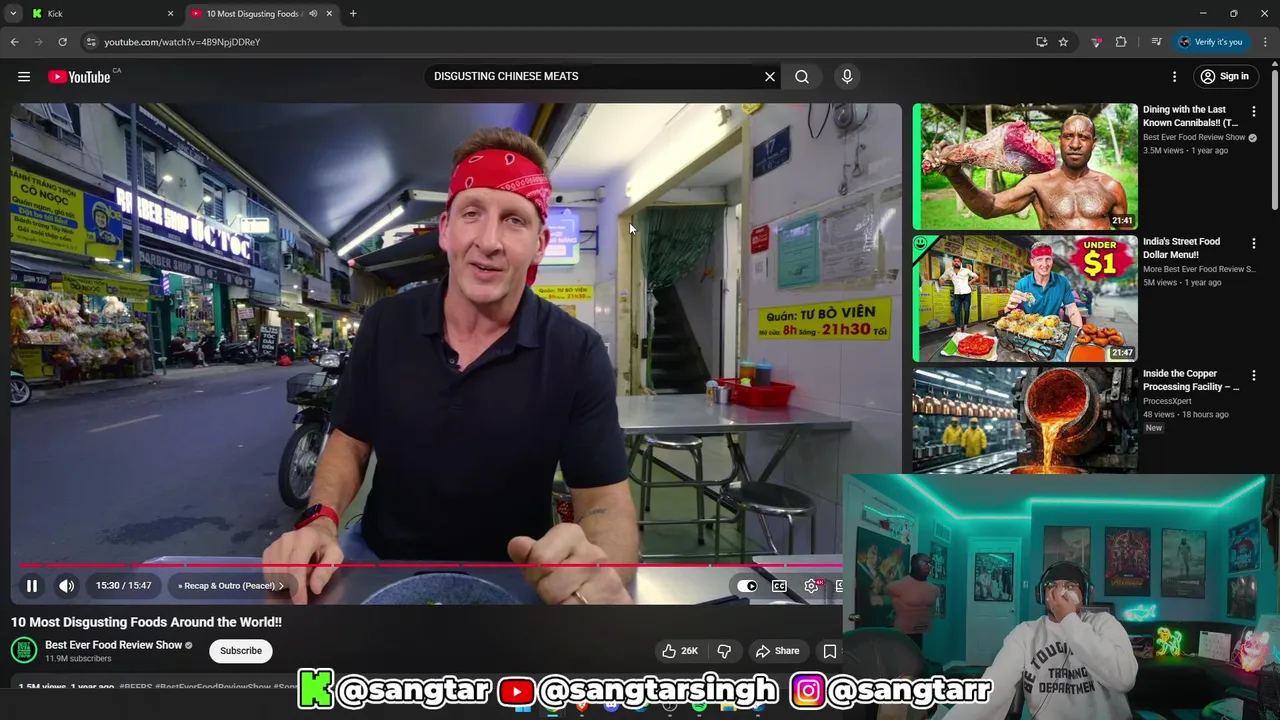
Task: Go forward one page in Chrome
Action: coord(38,42)
